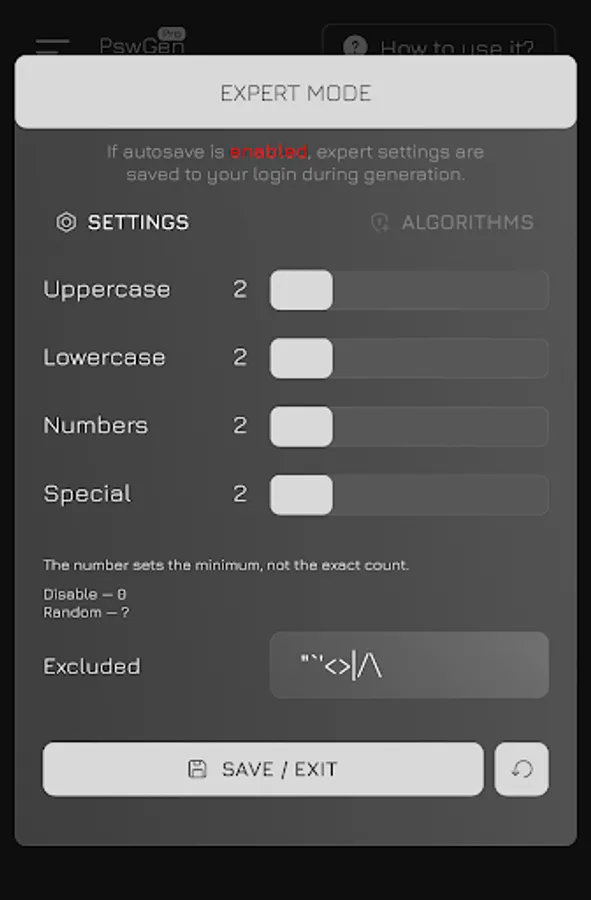
Task: Select the SETTINGS tab
Action: (133, 223)
